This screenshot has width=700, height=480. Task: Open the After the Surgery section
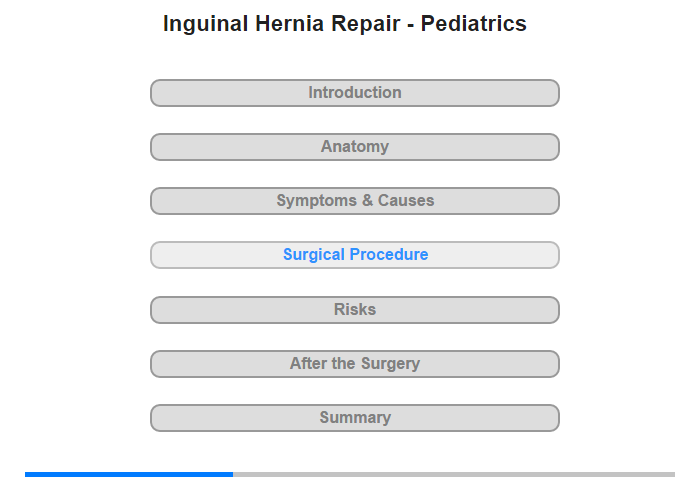[354, 364]
